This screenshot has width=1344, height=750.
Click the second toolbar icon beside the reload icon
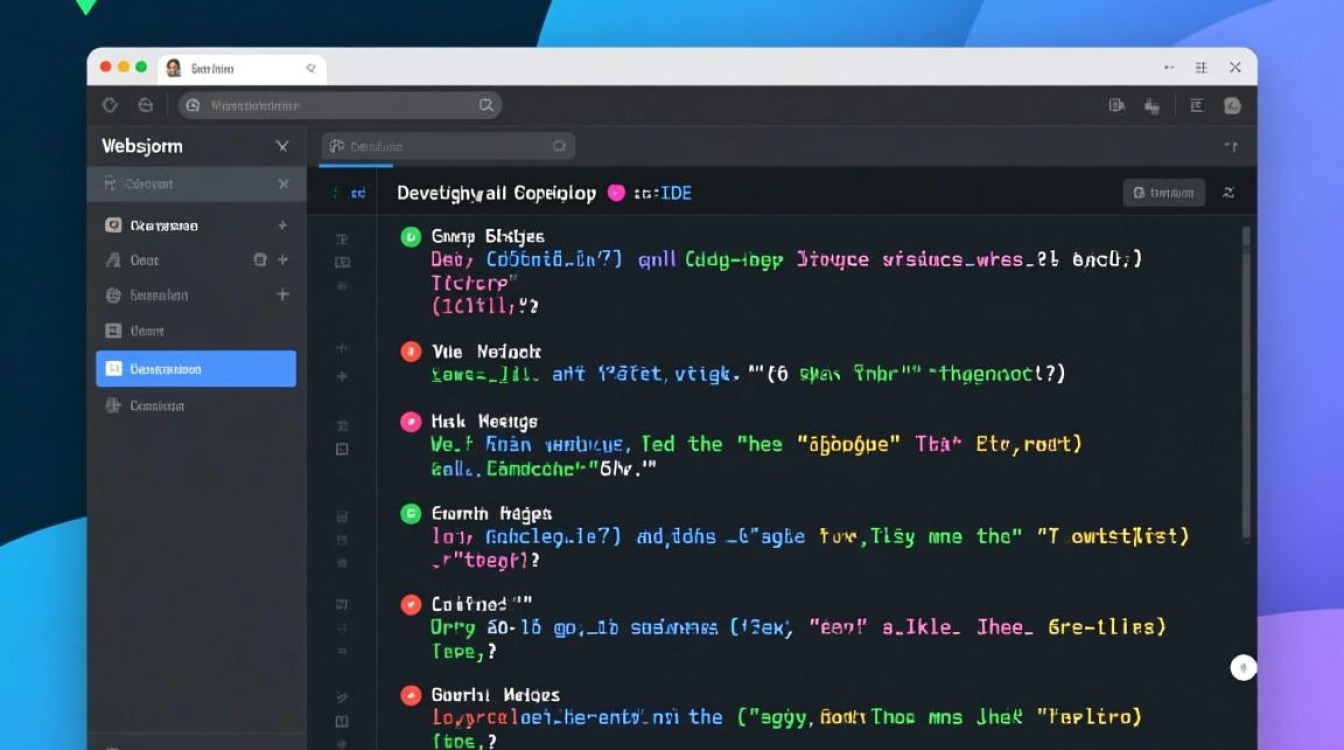click(x=145, y=105)
